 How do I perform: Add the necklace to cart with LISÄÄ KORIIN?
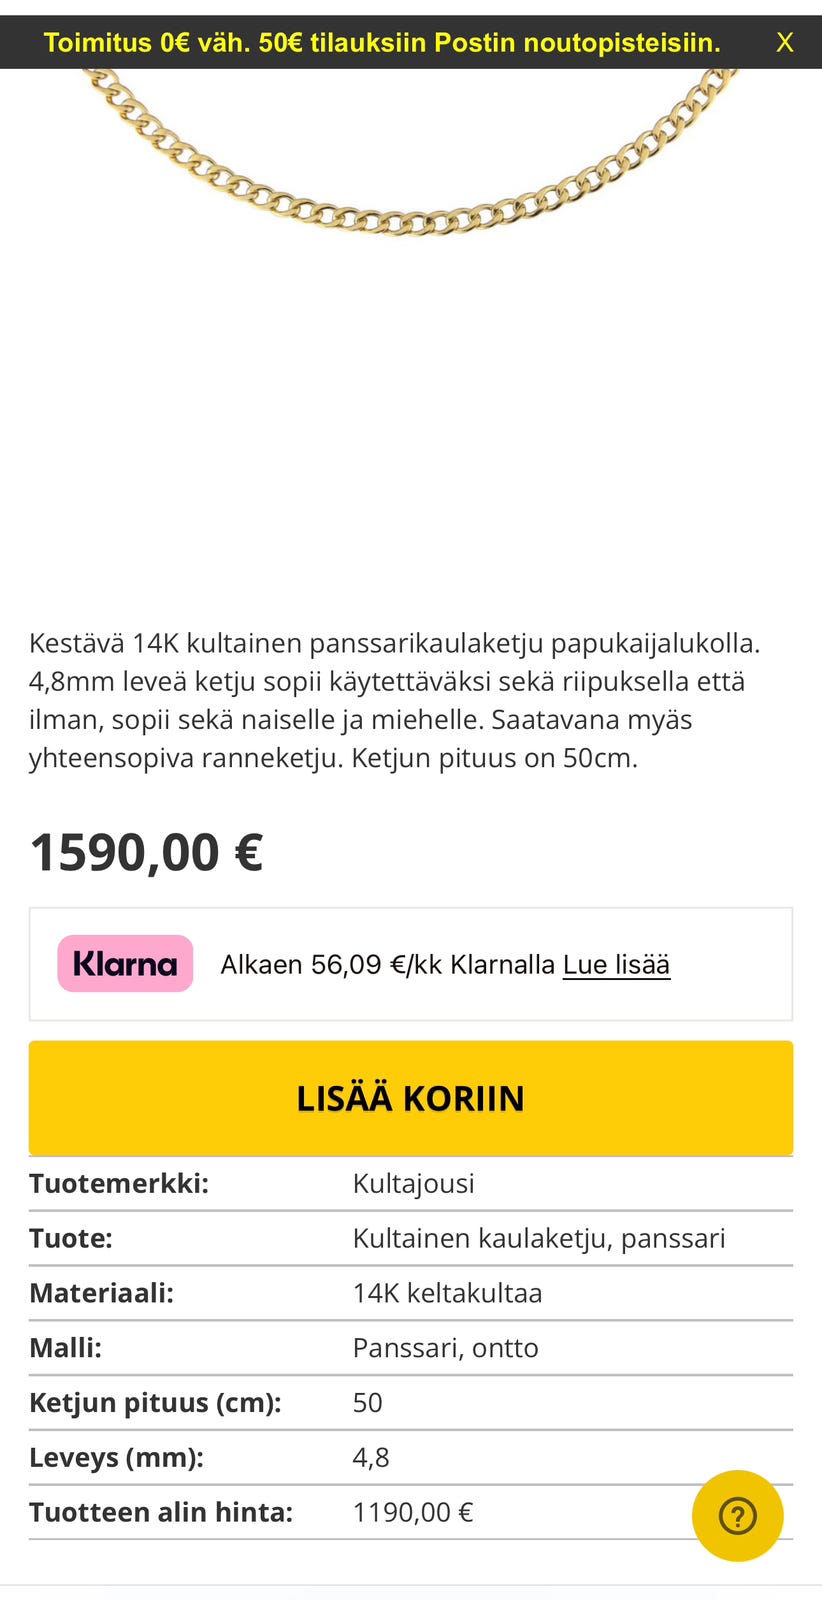coord(410,1097)
